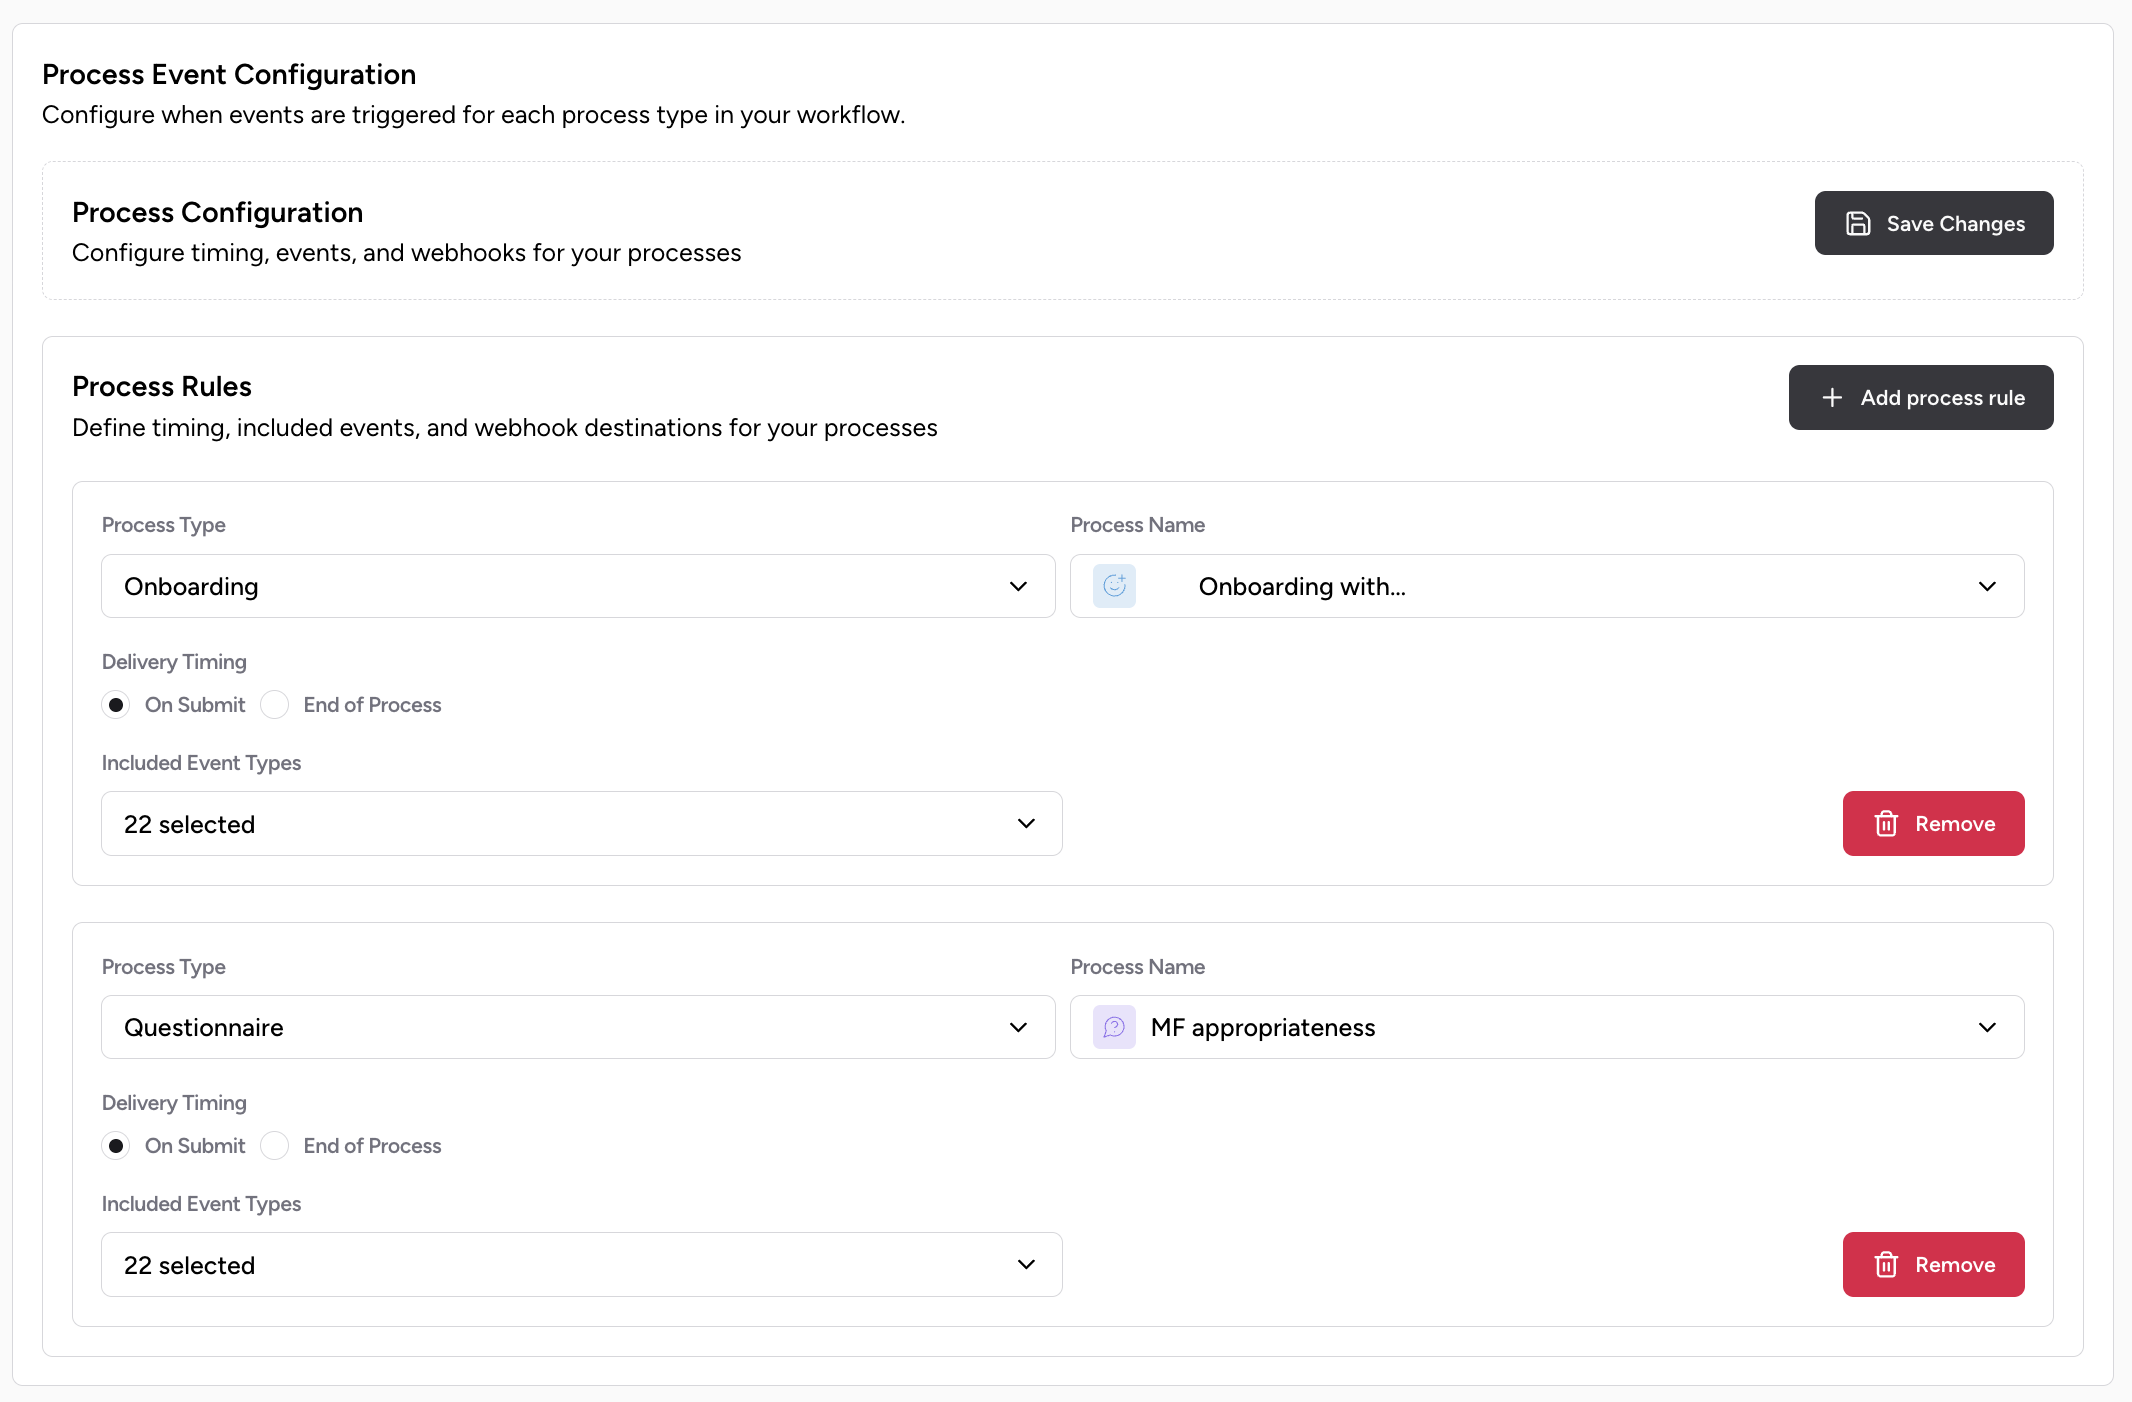
Task: Expand second rule's 22 selected event types
Action: click(x=581, y=1265)
